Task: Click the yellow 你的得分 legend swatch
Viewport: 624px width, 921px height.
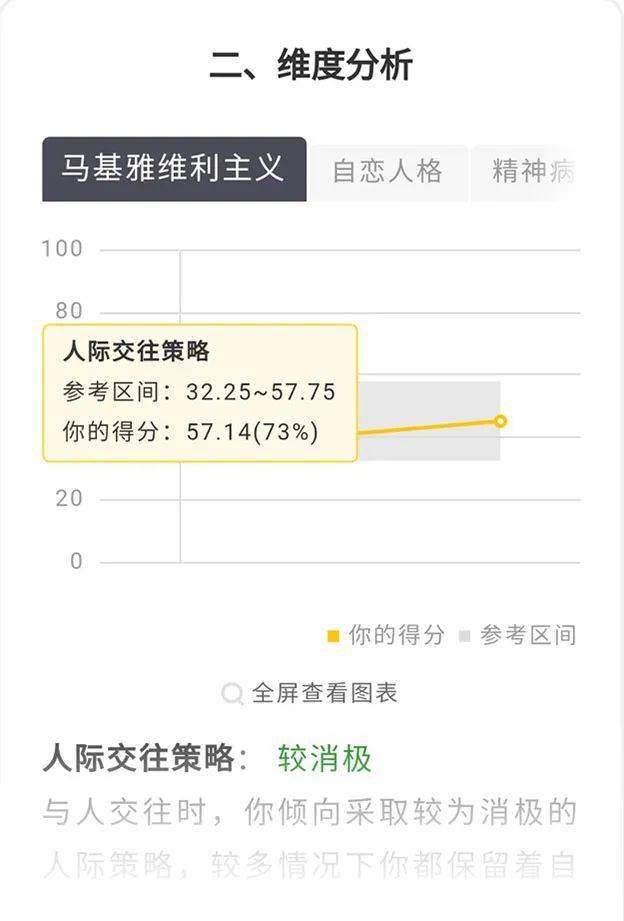Action: point(334,636)
